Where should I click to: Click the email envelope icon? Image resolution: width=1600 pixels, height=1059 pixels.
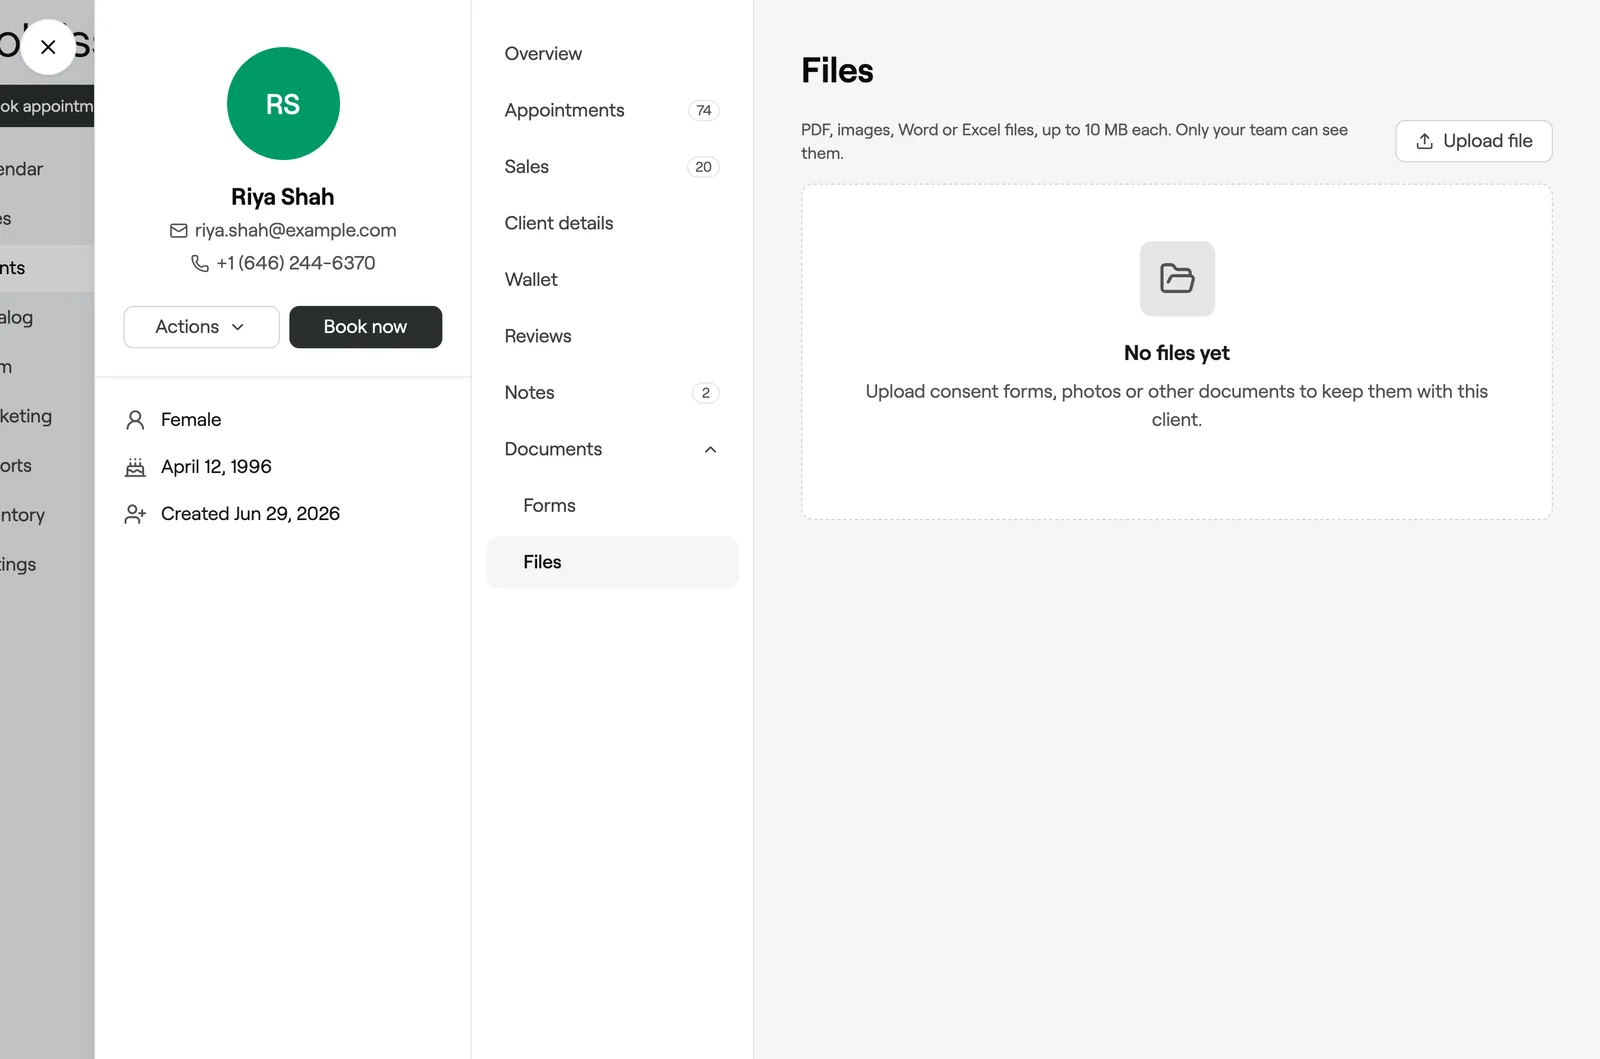(x=179, y=231)
